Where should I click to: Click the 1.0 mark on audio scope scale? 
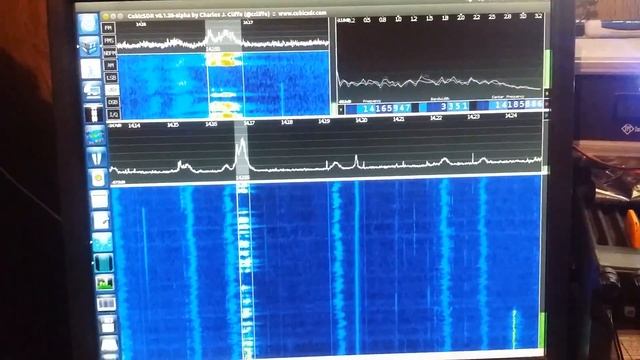pos(398,19)
